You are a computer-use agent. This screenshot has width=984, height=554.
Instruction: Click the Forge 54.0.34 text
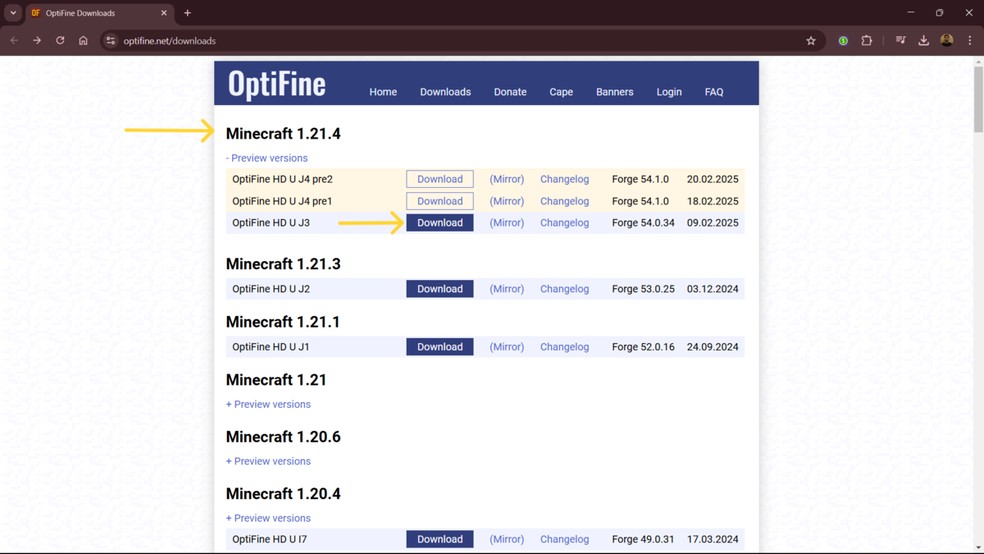coord(643,223)
